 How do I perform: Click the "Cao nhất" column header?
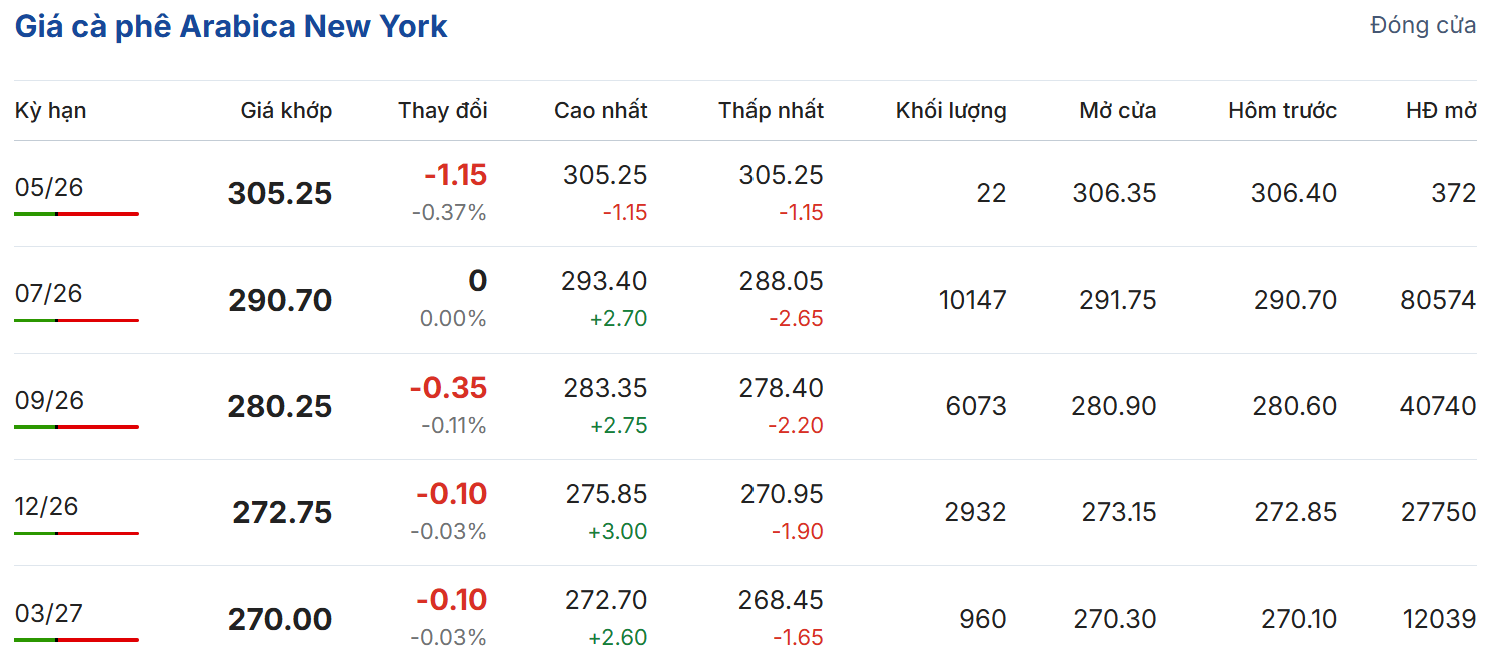[600, 111]
